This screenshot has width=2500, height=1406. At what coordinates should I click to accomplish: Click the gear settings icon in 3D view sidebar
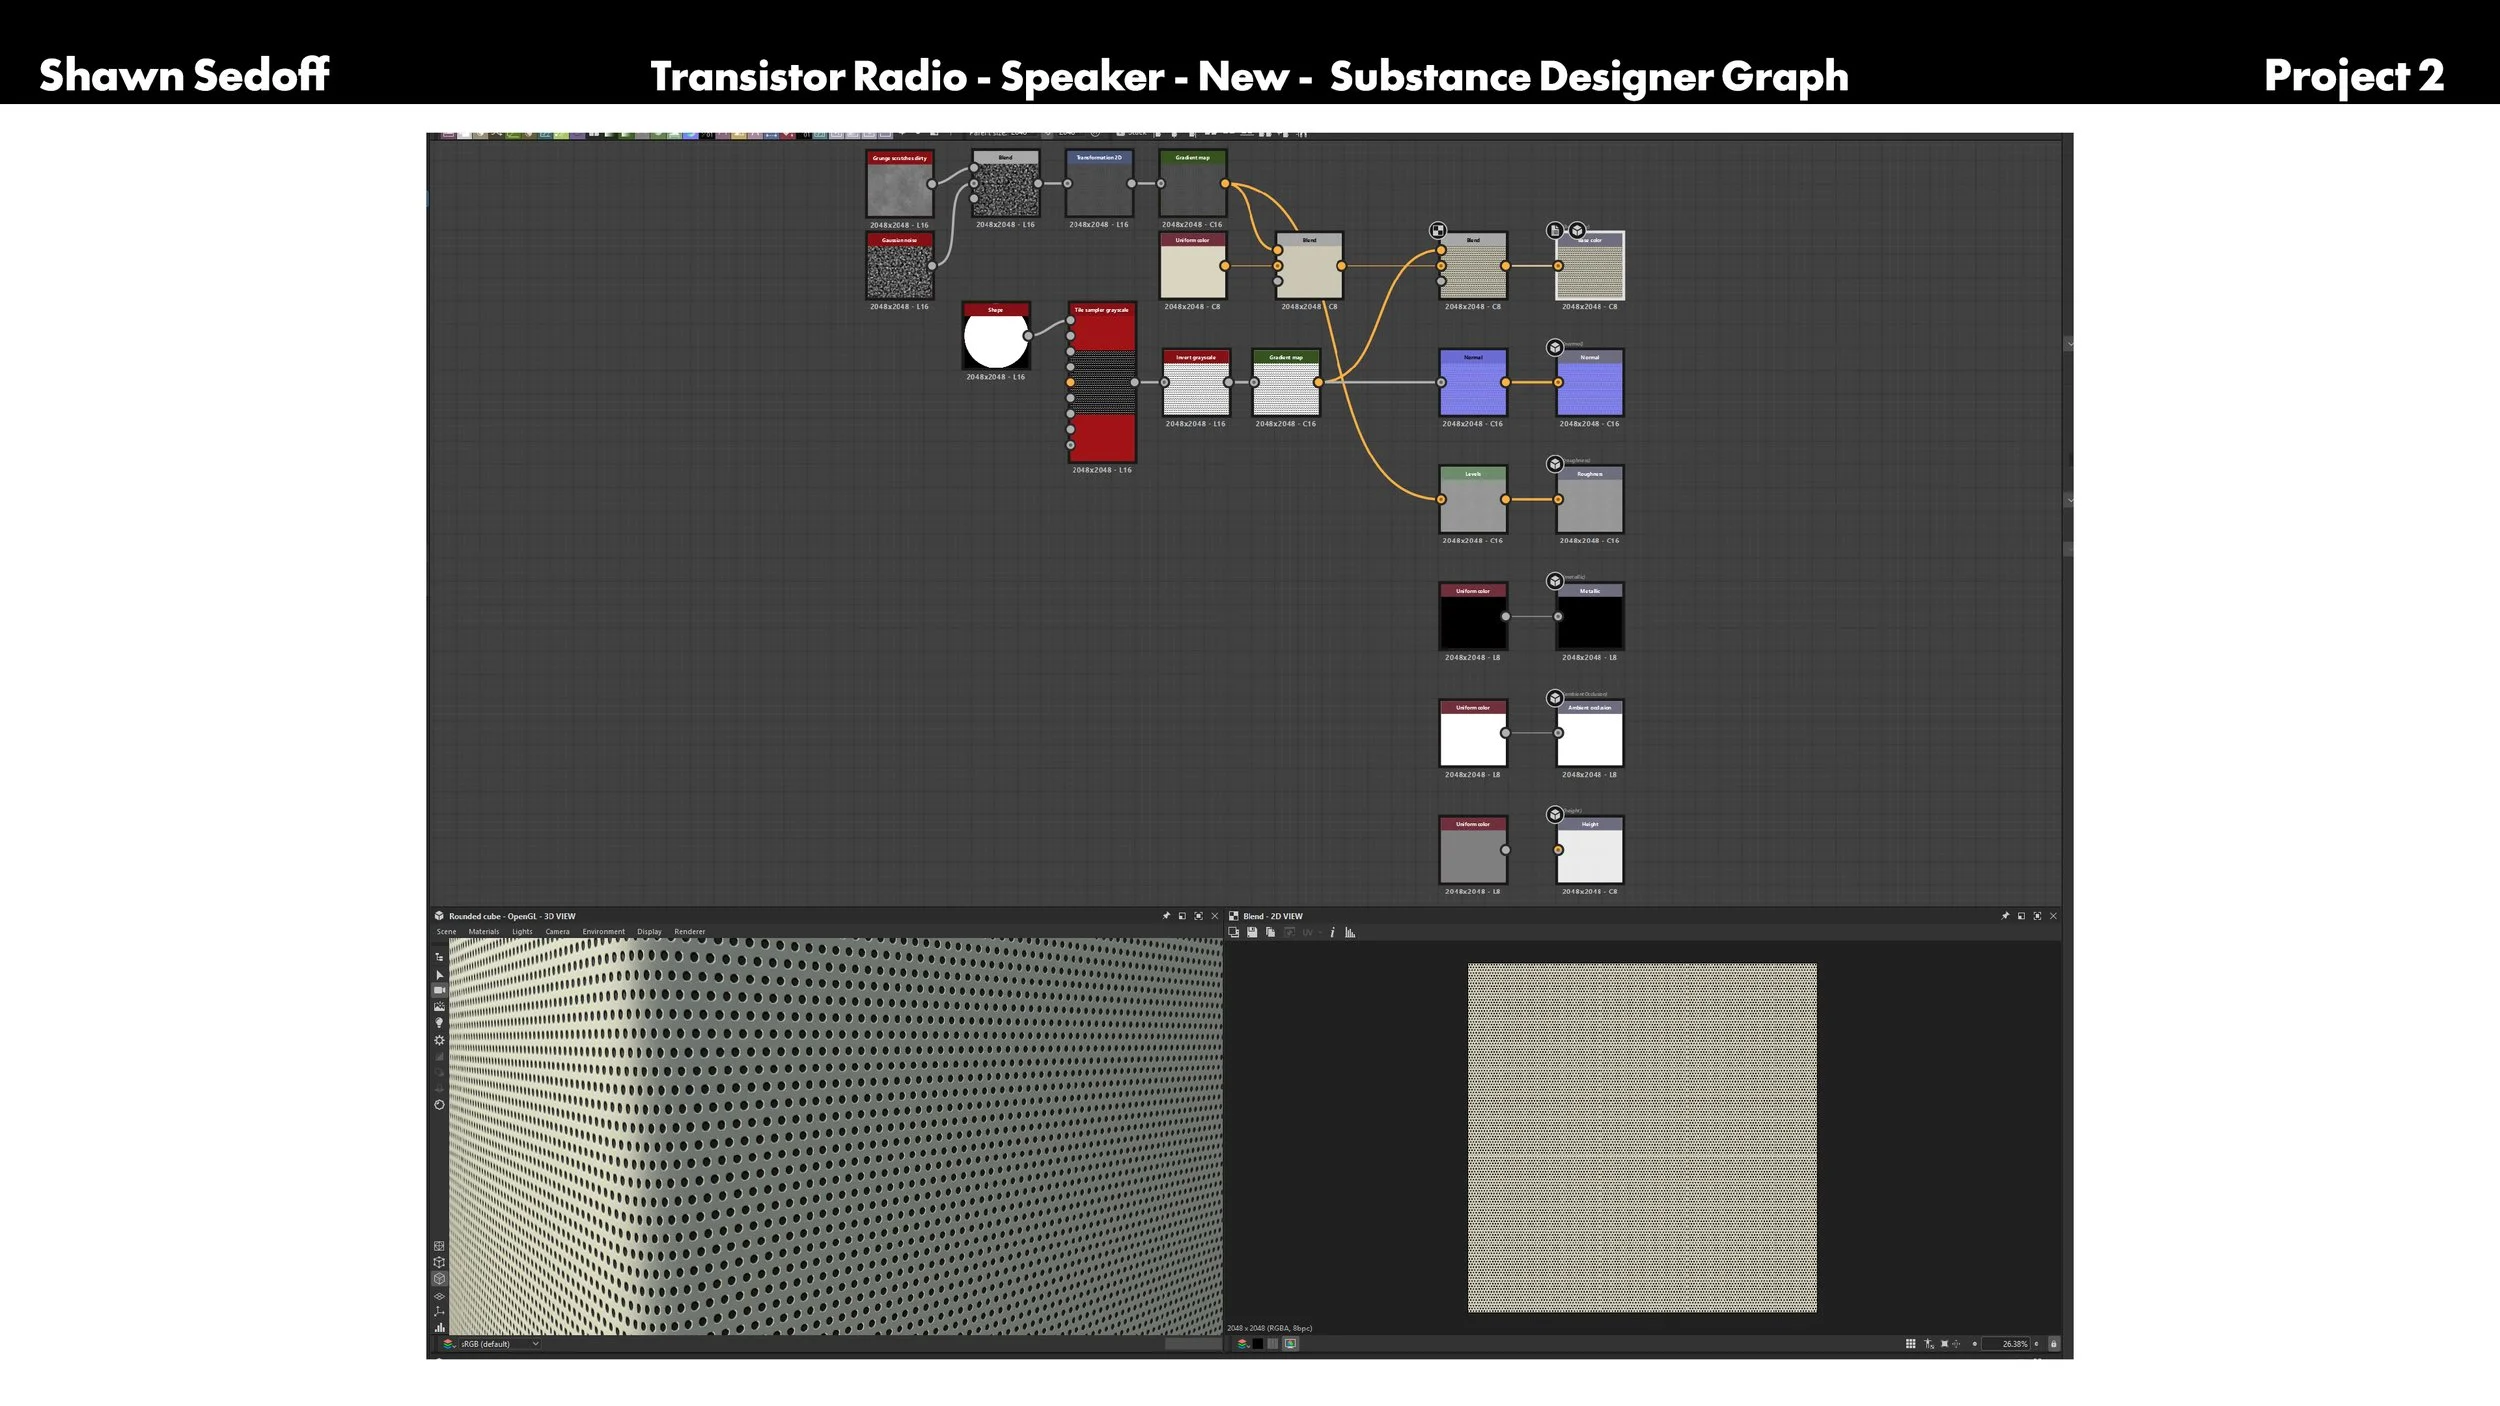[x=439, y=1040]
